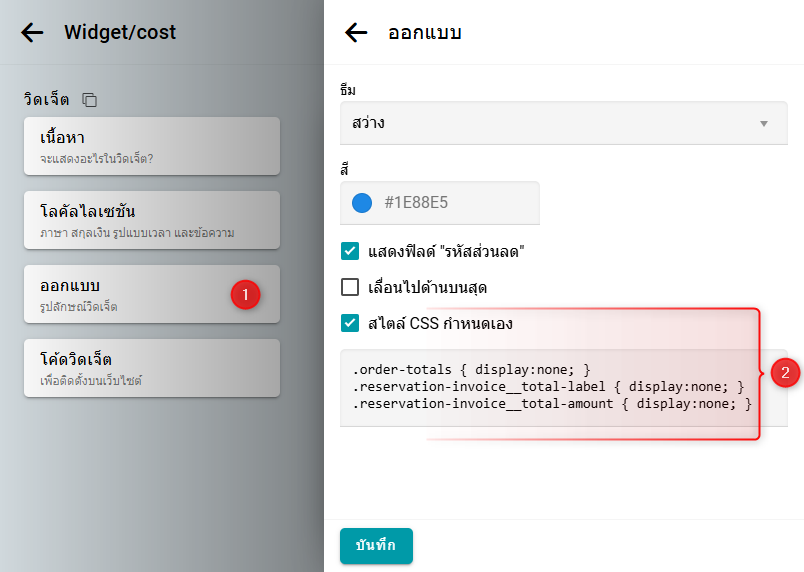
Task: Click the red number 2 marker
Action: (x=785, y=373)
